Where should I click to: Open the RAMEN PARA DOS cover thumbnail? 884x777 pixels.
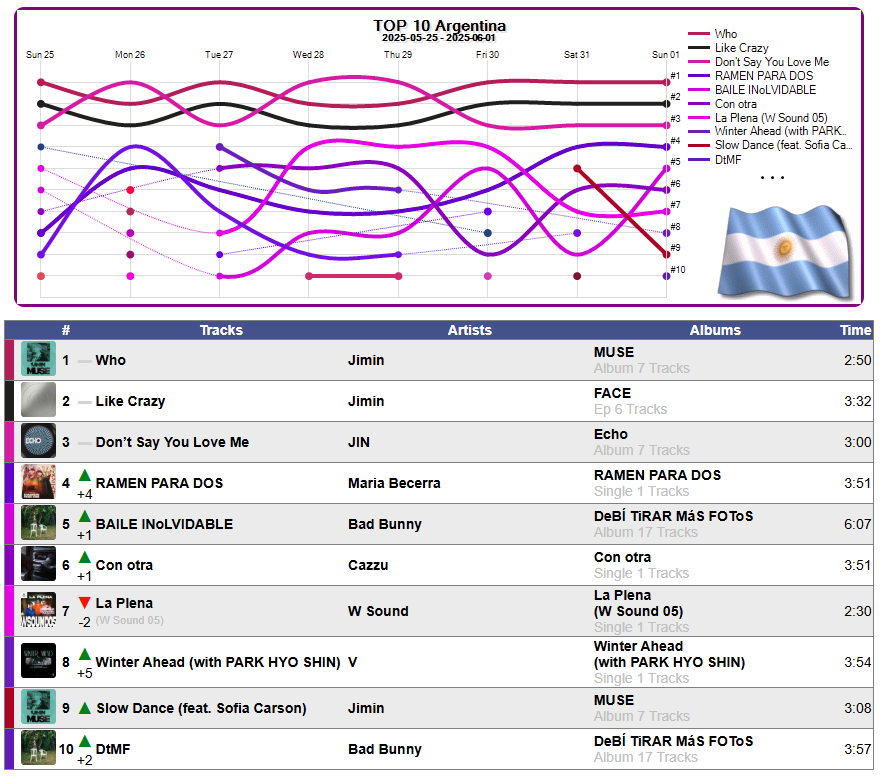coord(38,482)
